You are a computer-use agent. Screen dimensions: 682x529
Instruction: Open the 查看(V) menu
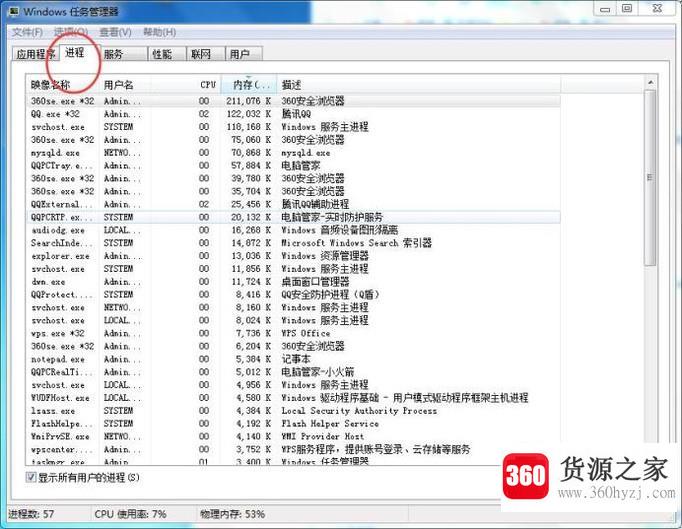click(x=115, y=32)
